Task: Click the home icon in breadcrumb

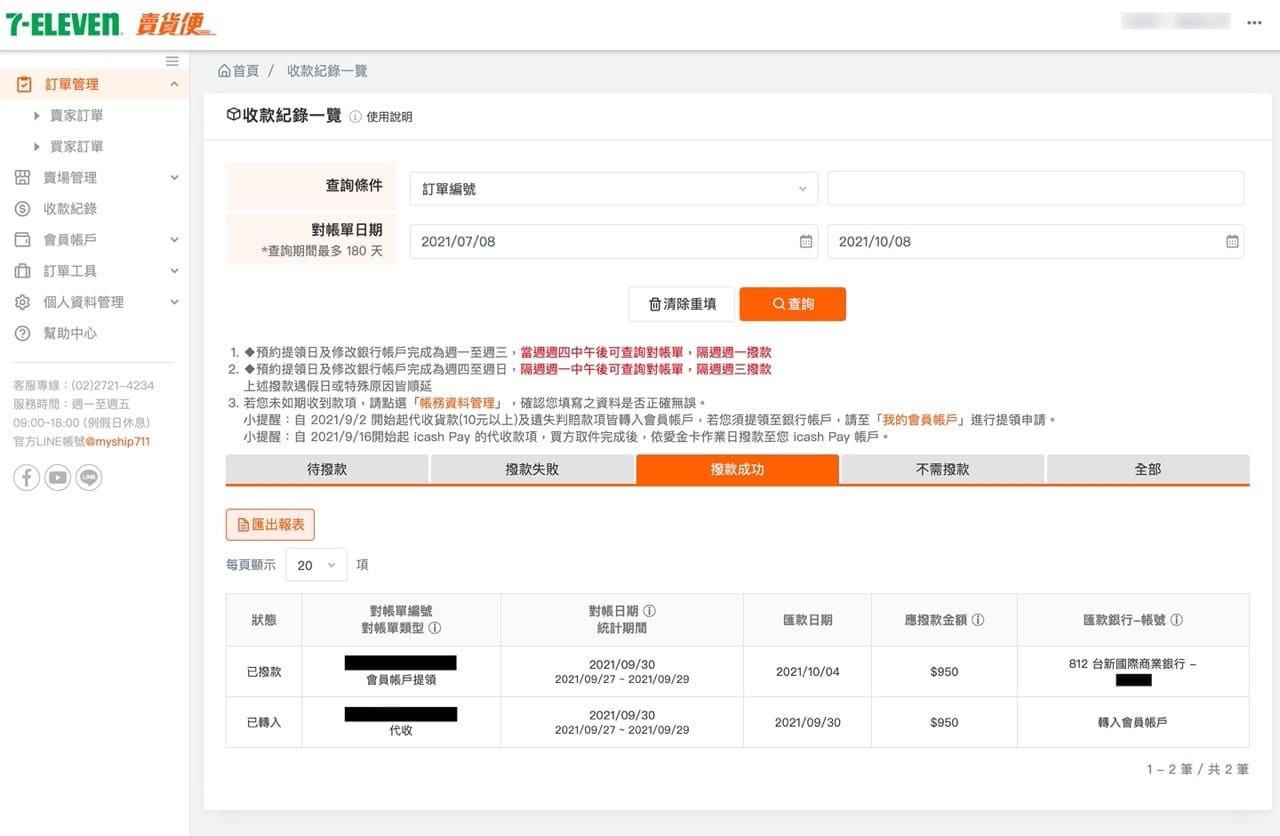Action: point(224,71)
